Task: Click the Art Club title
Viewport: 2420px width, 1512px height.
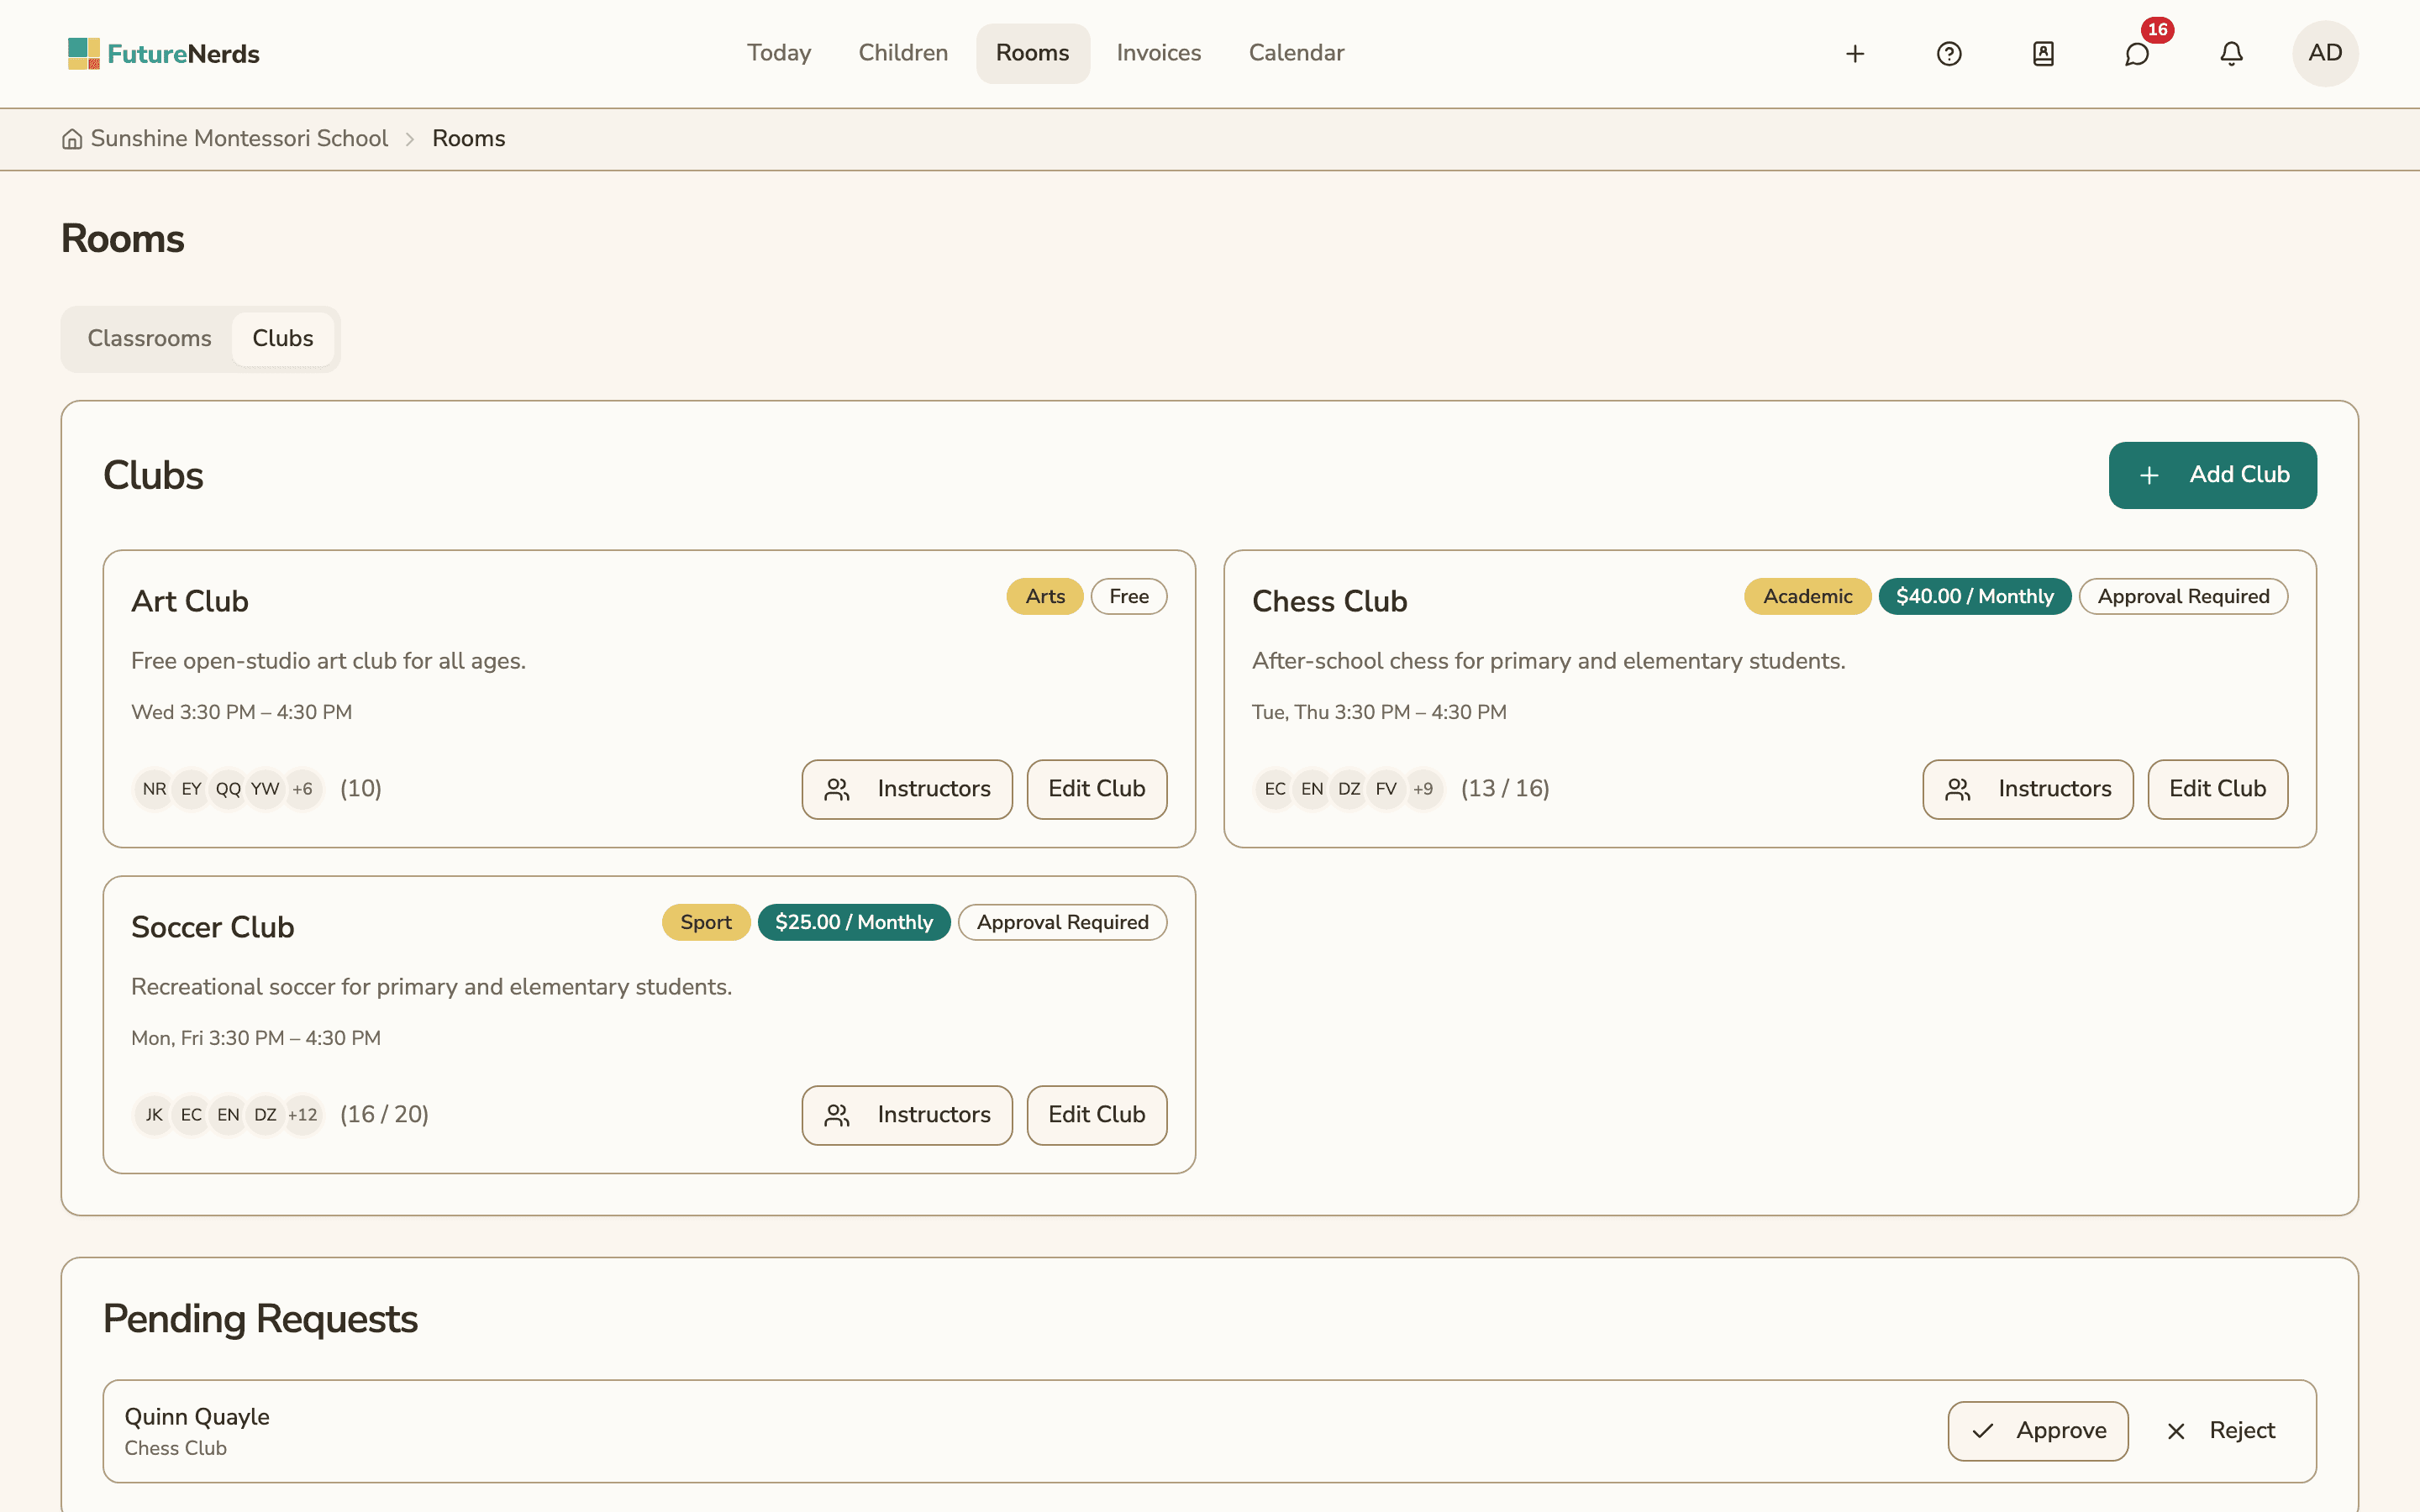Action: click(x=190, y=602)
